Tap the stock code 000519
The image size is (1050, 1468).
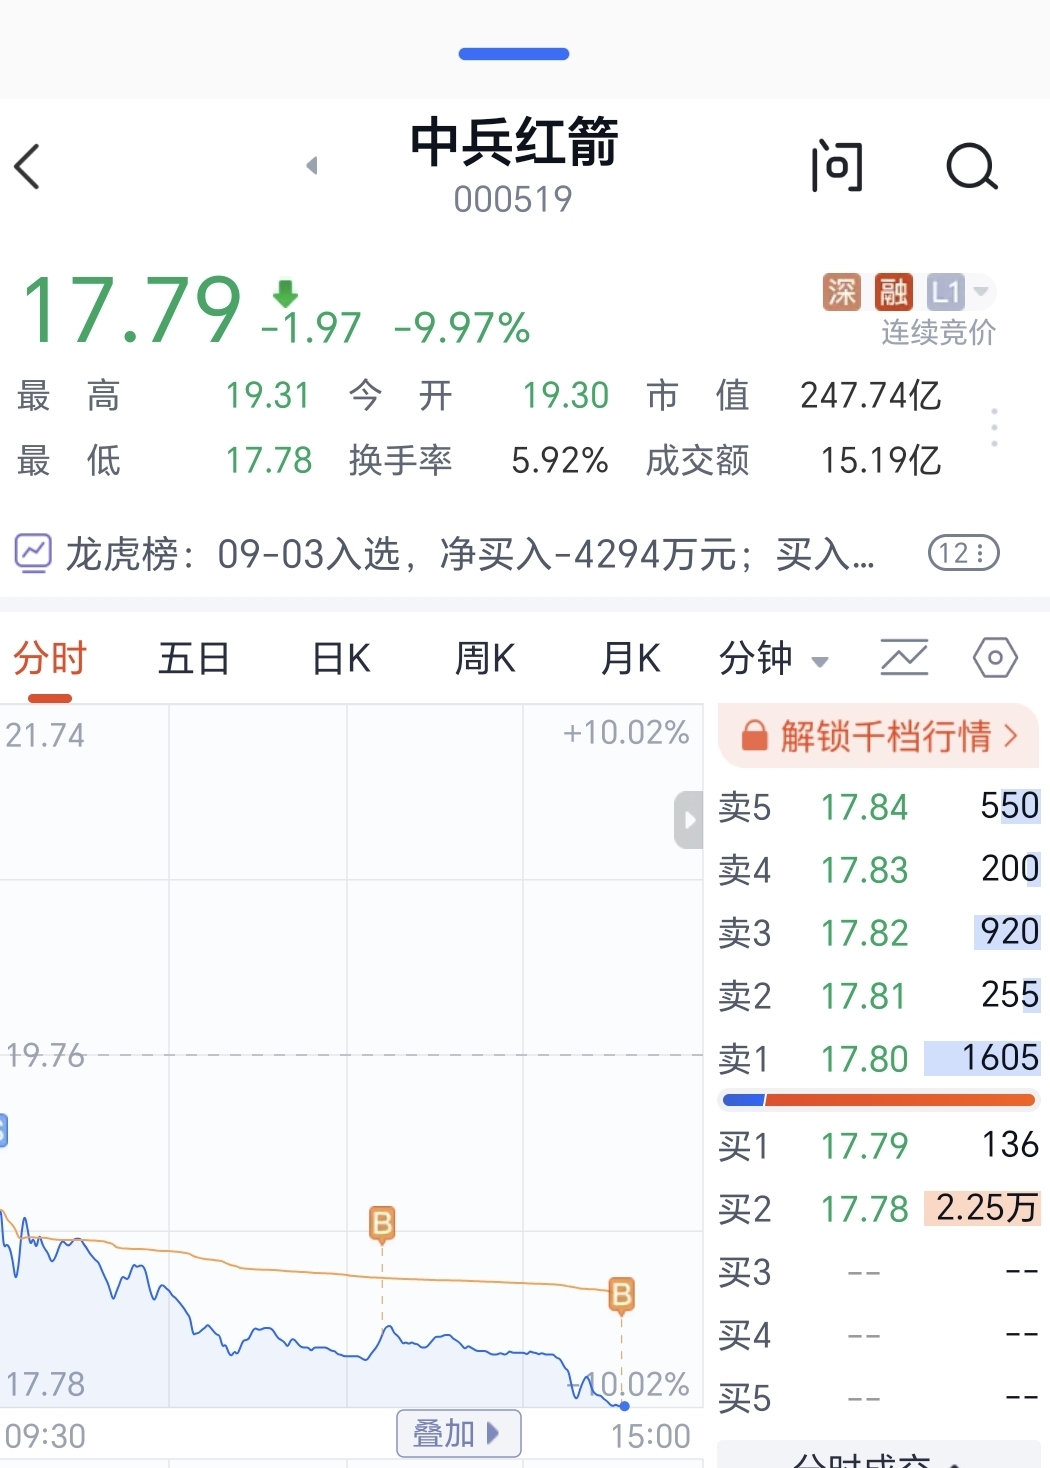point(513,199)
